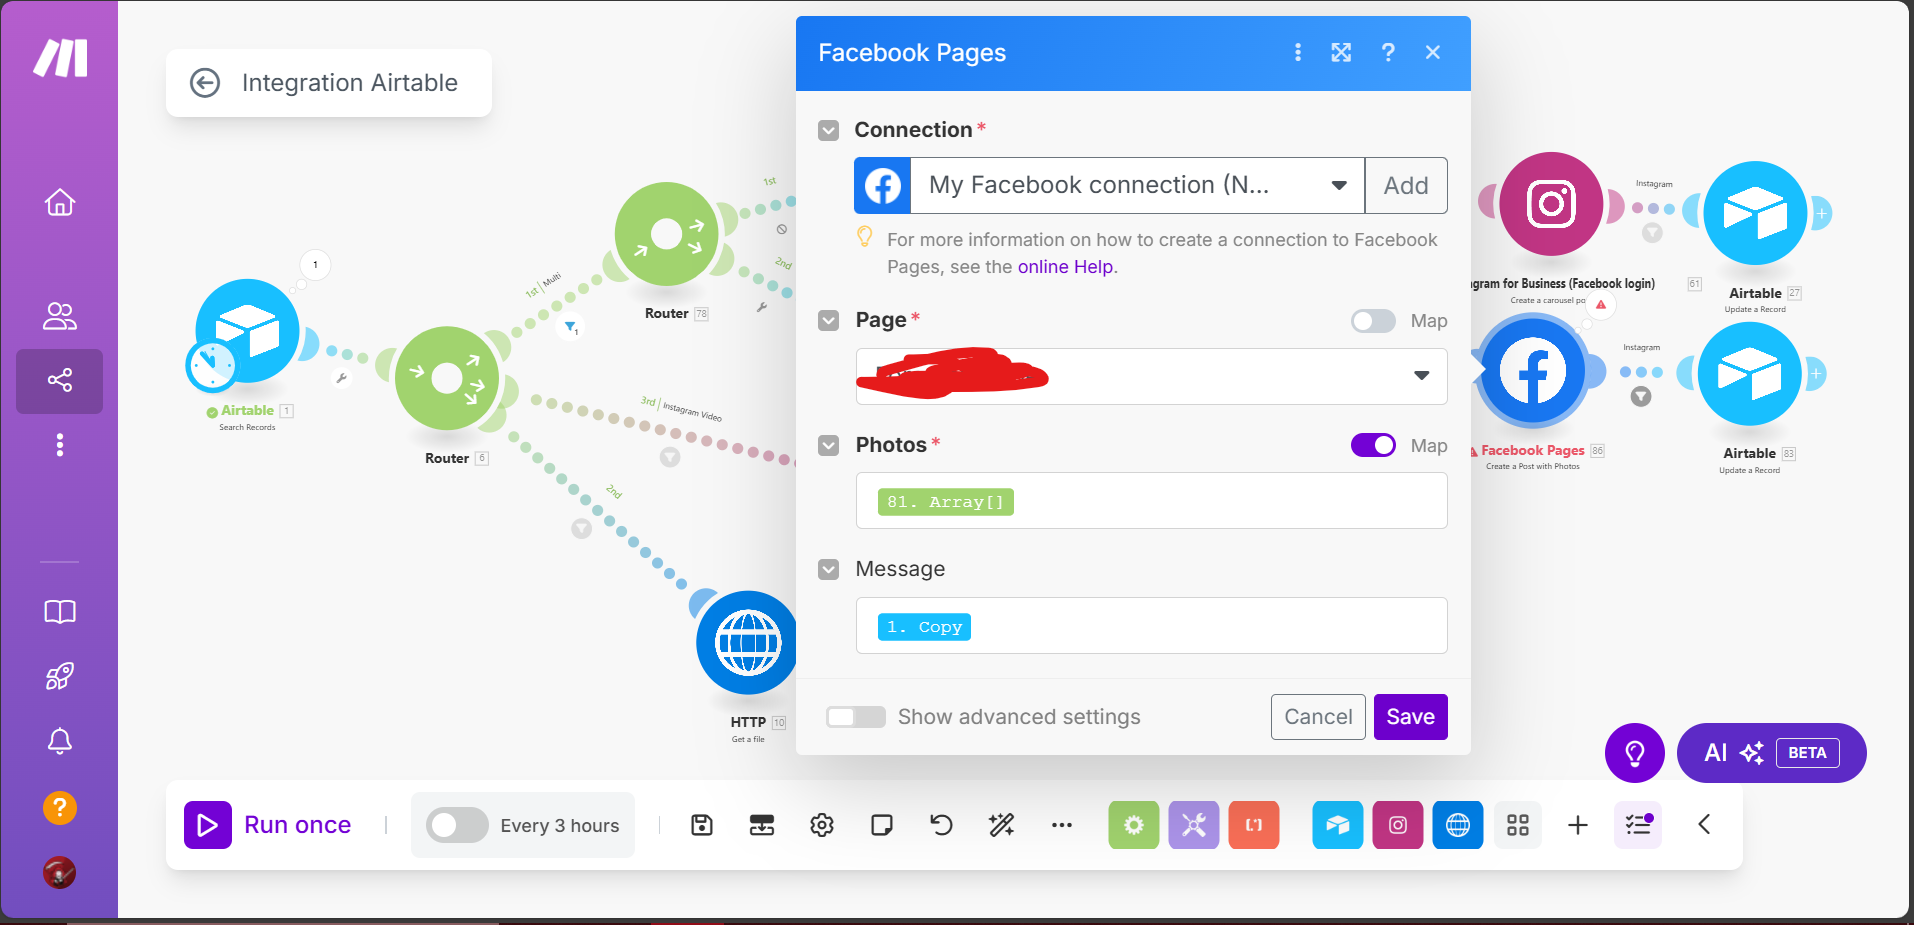
Task: Toggle Map switch for Photos field
Action: click(x=1373, y=445)
